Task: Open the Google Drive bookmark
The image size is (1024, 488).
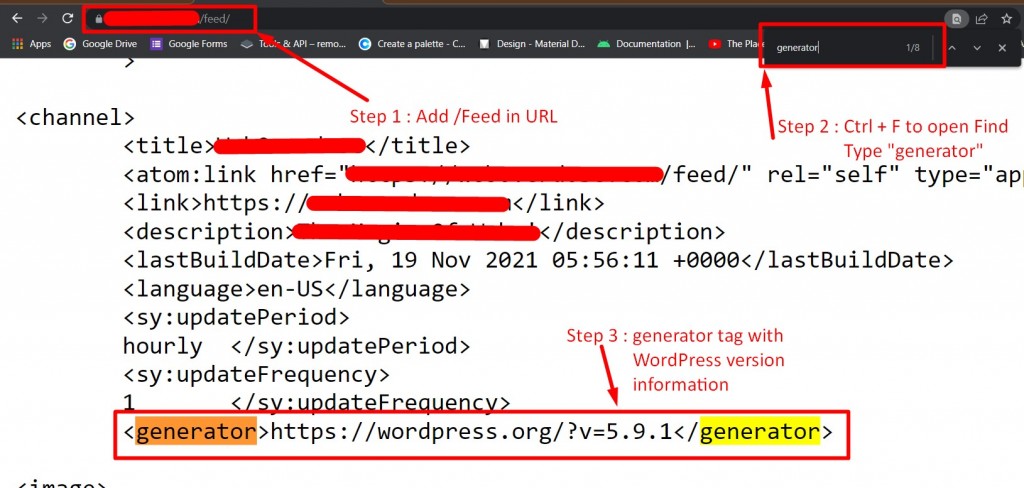Action: pos(100,44)
